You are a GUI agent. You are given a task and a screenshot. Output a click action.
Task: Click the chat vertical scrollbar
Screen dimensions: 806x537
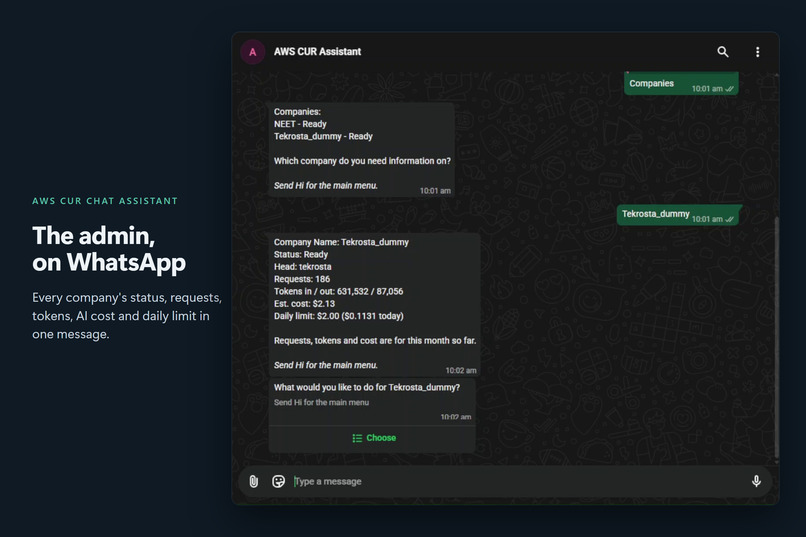tap(776, 337)
